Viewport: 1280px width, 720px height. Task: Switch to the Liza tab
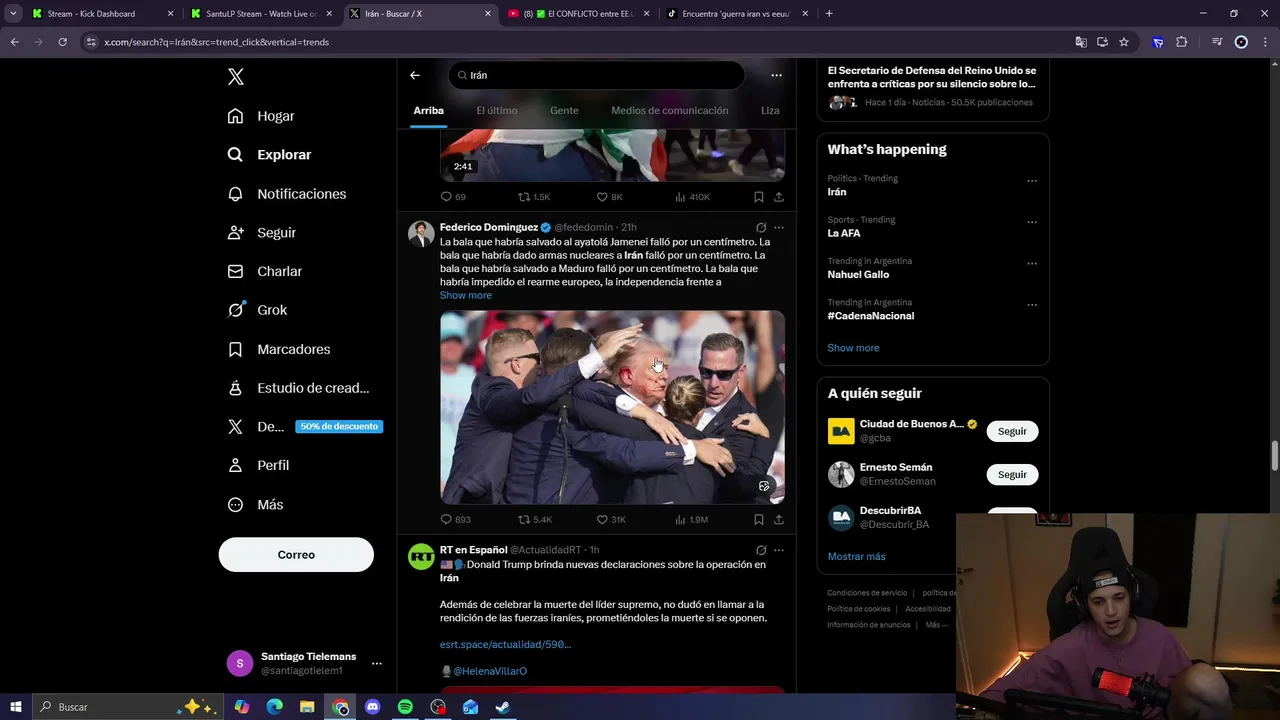coord(770,111)
